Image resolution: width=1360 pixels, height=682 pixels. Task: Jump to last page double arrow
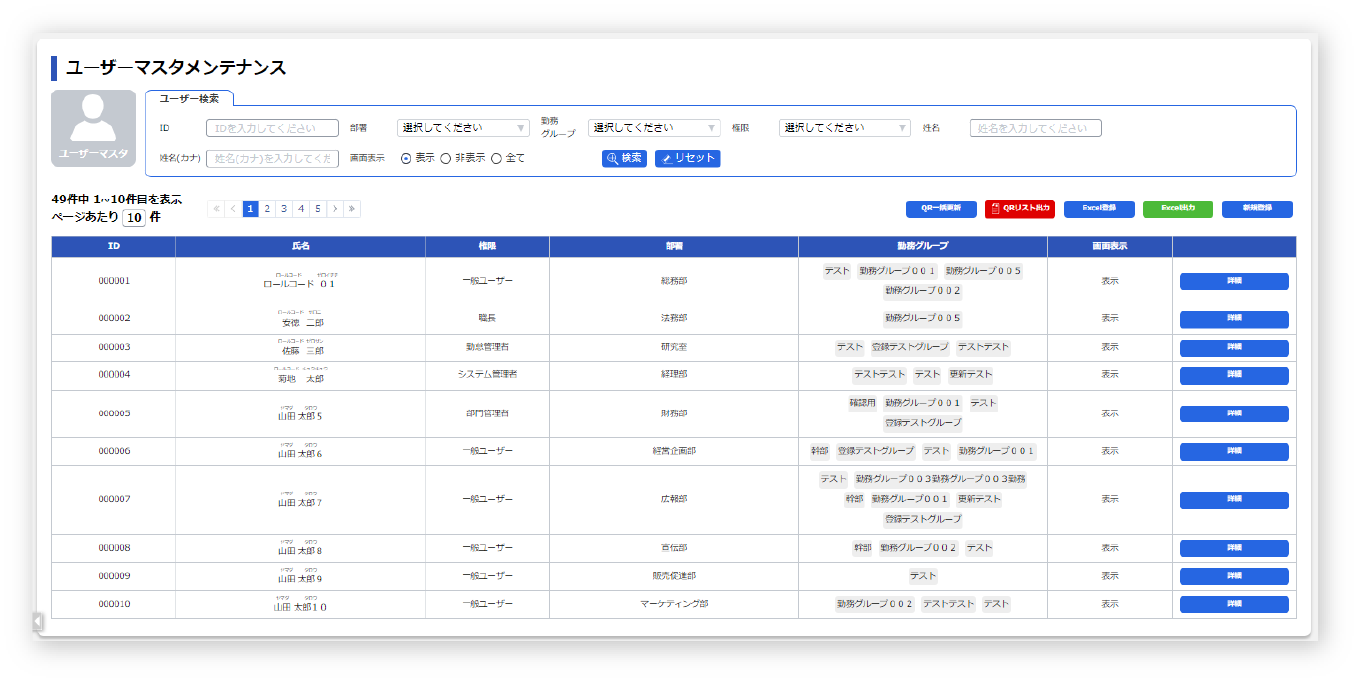[x=352, y=209]
